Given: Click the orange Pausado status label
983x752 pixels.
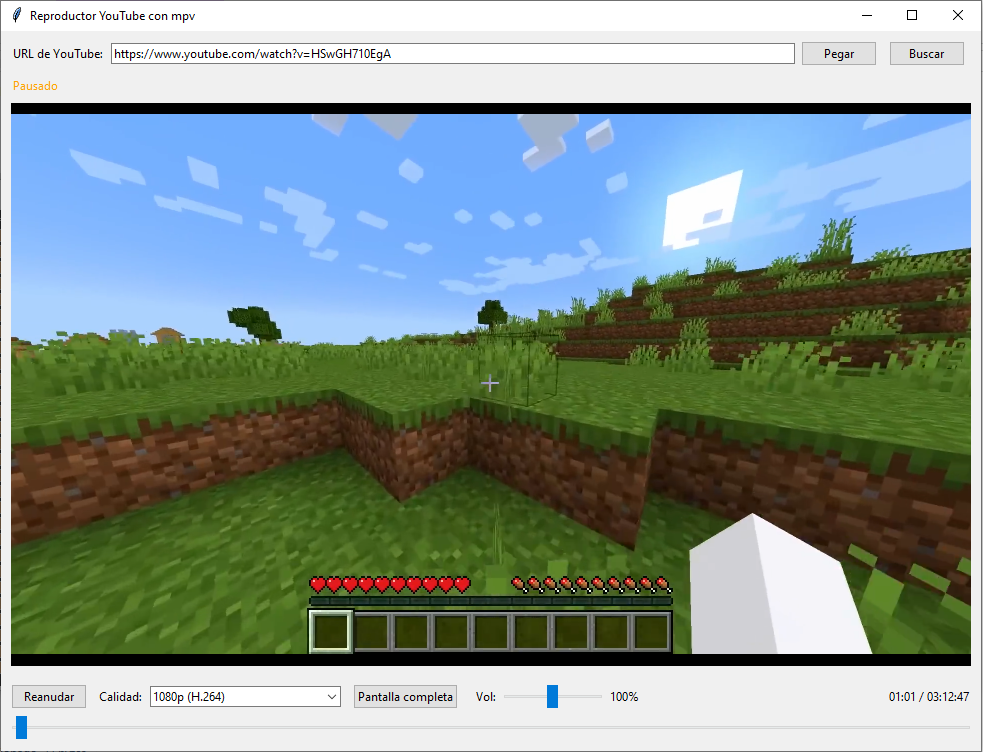Looking at the screenshot, I should pos(35,86).
